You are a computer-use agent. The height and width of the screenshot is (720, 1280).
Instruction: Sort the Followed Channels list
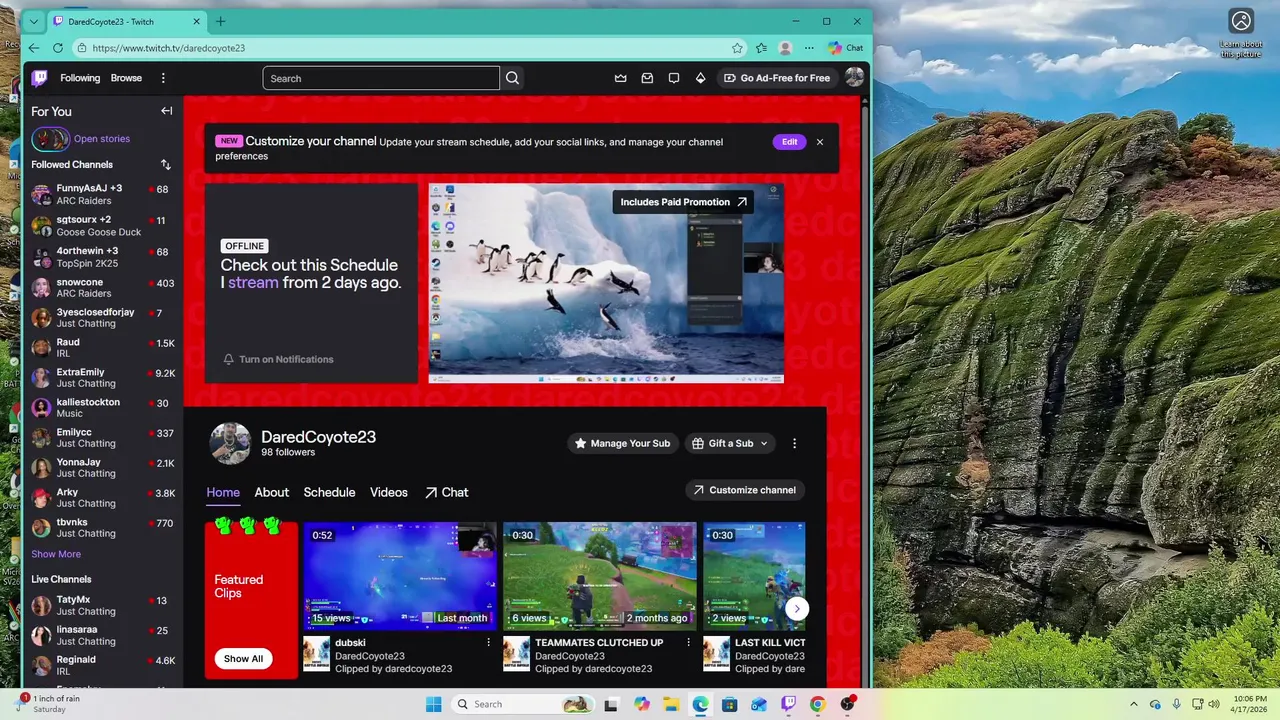[x=166, y=164]
